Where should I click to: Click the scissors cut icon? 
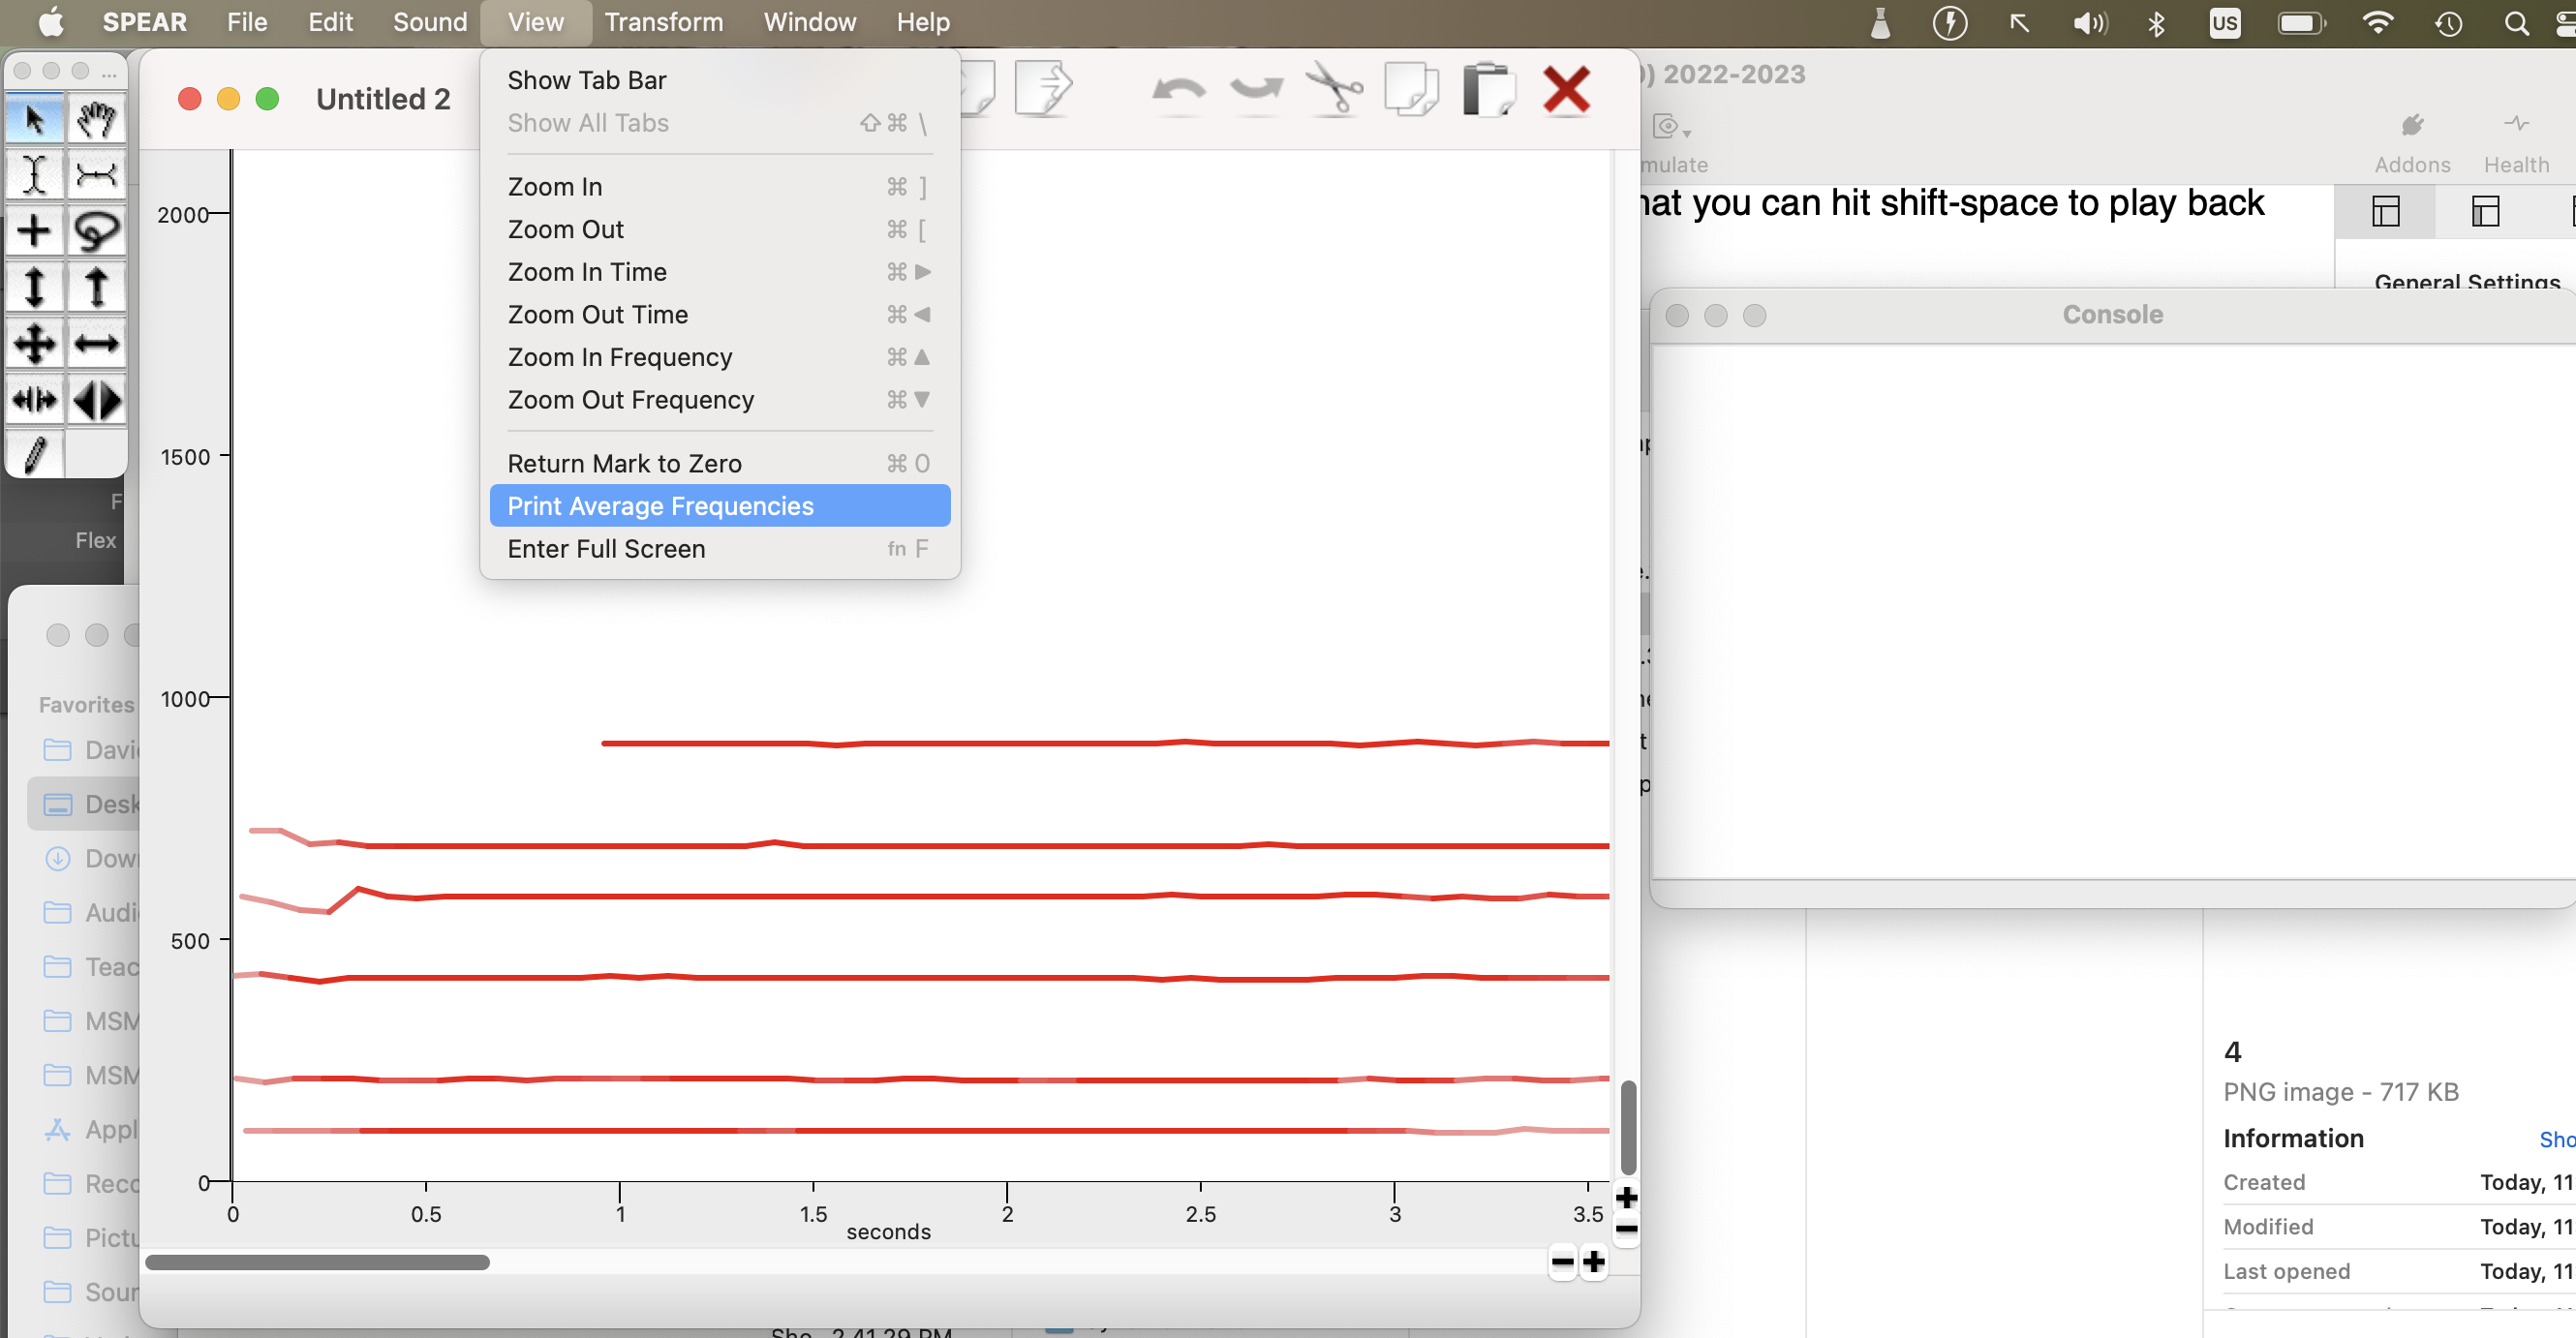point(1334,90)
